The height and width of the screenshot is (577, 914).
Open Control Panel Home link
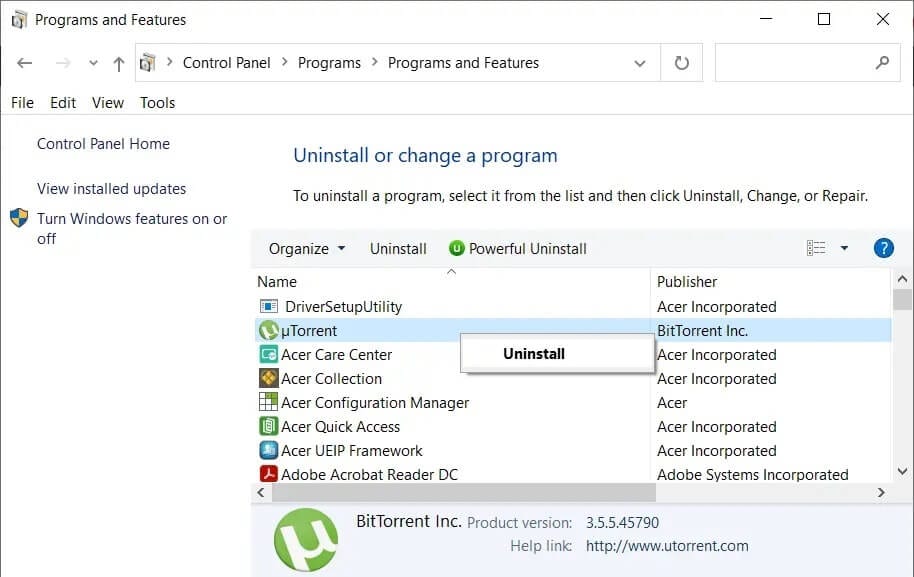click(x=103, y=144)
